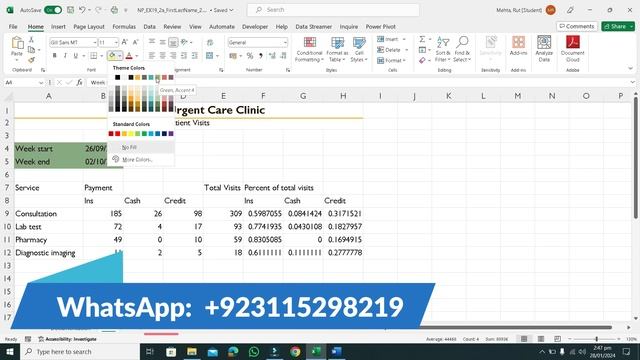This screenshot has width=640, height=360.
Task: Click More Colors in the fill menu
Action: [141, 160]
